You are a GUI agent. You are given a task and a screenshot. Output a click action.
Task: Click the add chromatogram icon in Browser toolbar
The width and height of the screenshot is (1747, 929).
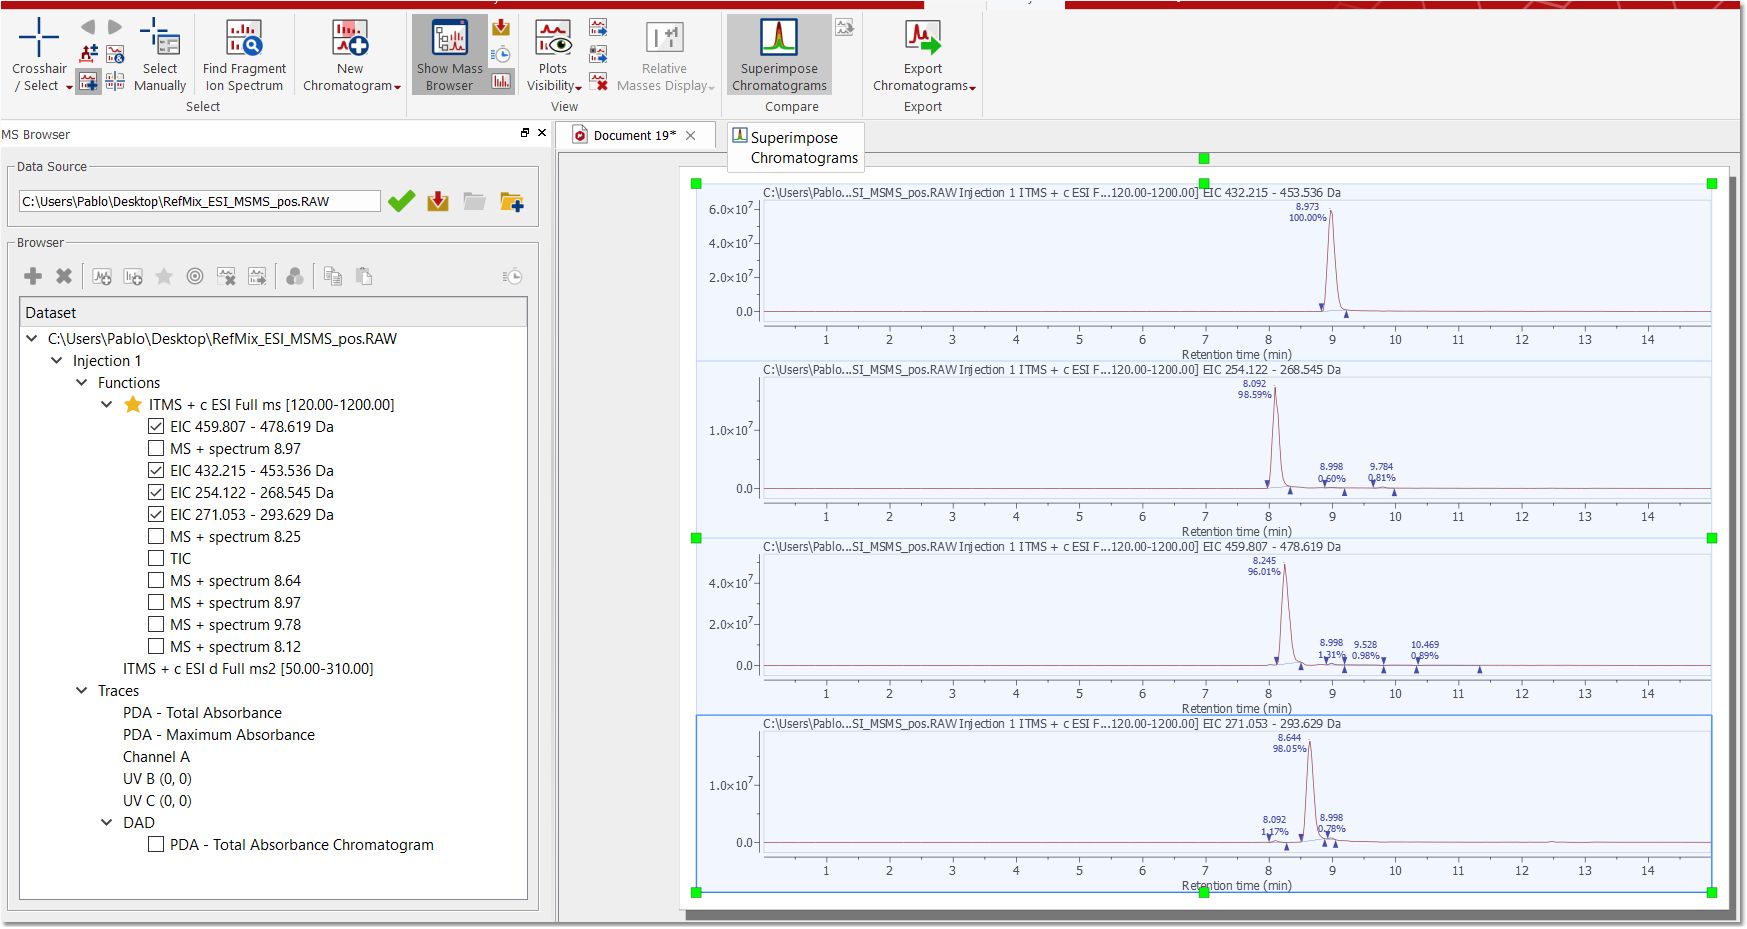click(x=102, y=276)
